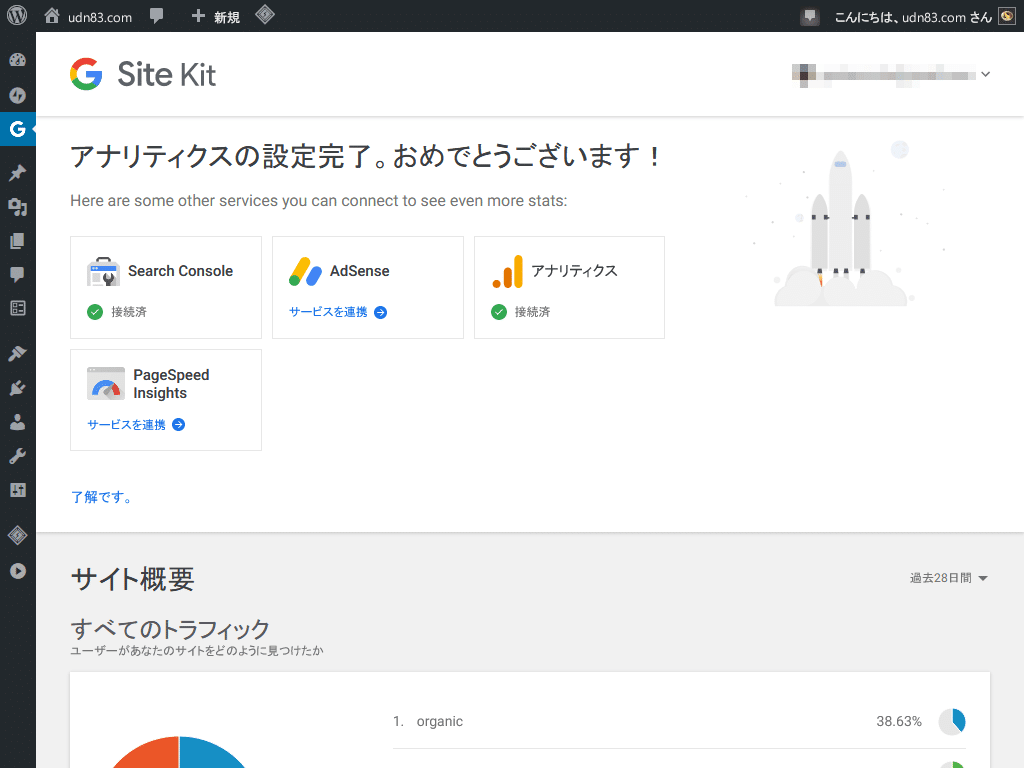The image size is (1024, 768).
Task: Open Dashboard in the sidebar
Action: click(18, 60)
